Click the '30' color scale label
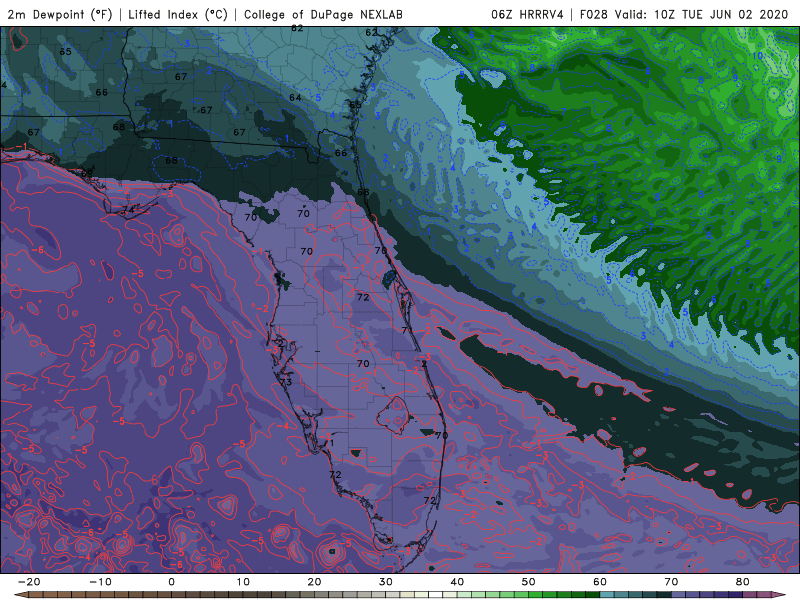Screen dimensions: 800x600 (x=386, y=582)
